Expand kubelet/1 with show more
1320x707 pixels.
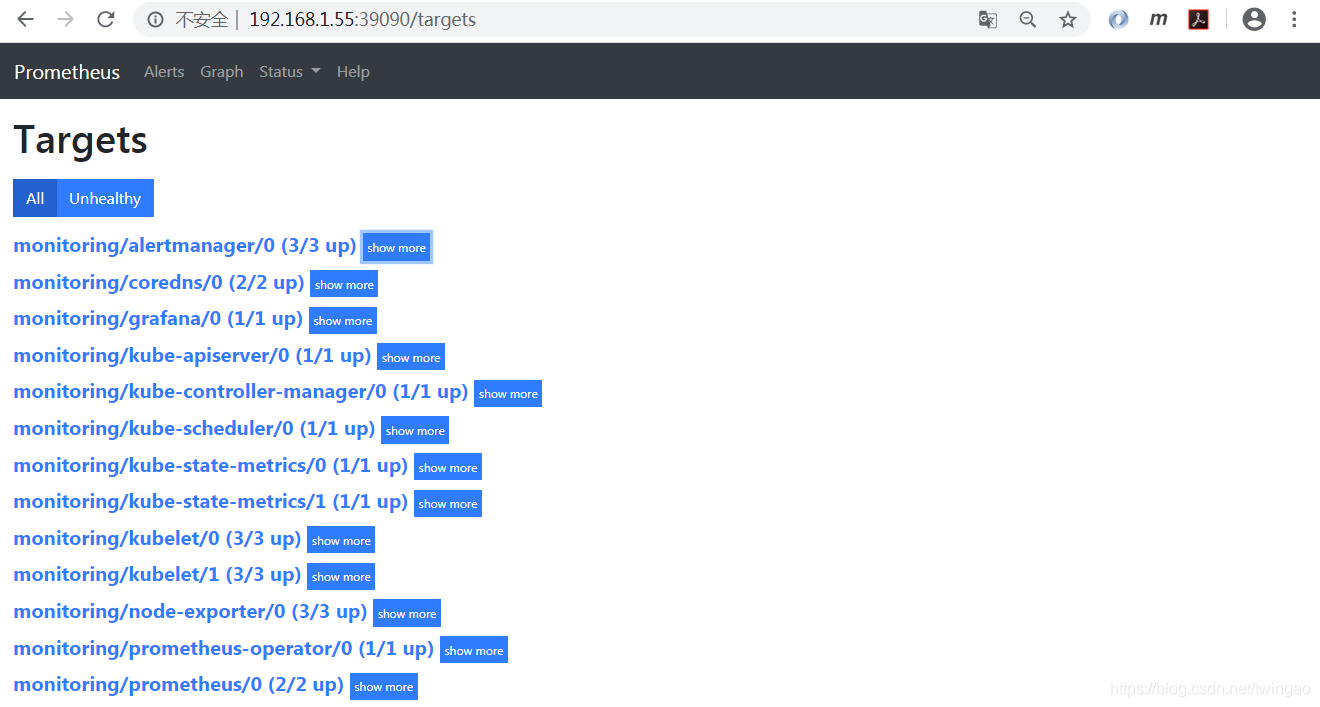[341, 576]
